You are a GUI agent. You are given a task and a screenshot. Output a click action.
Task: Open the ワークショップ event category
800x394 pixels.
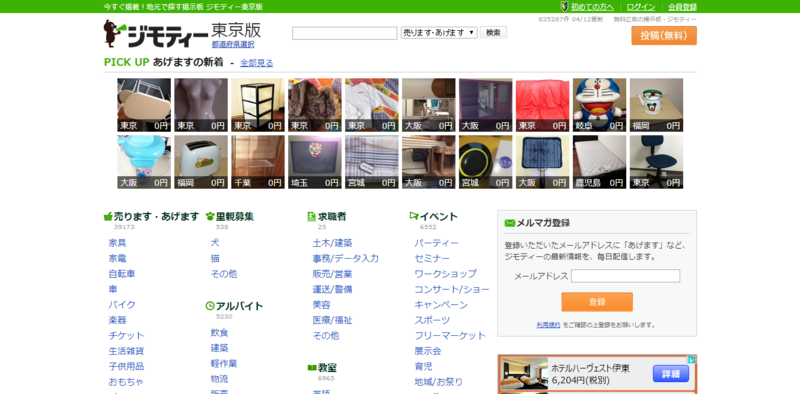(446, 274)
